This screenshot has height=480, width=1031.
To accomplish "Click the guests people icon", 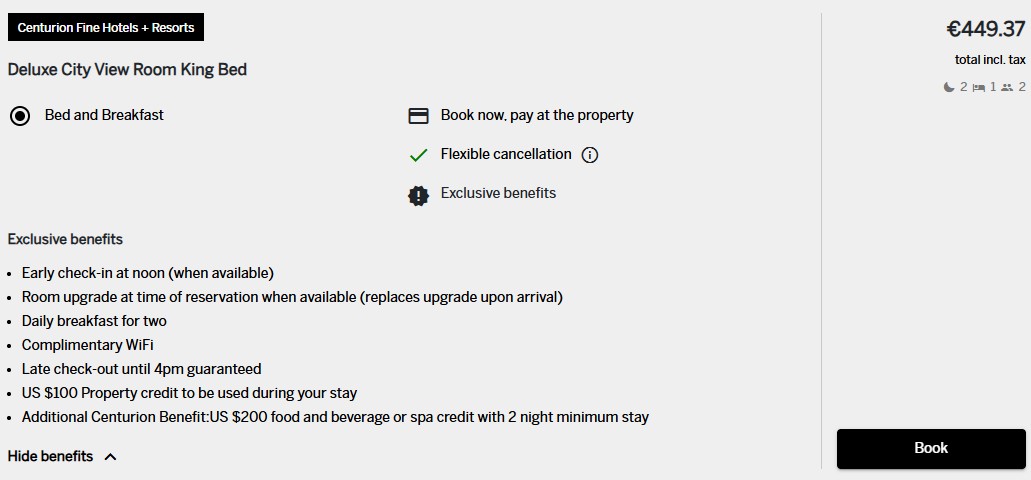I will (1007, 87).
